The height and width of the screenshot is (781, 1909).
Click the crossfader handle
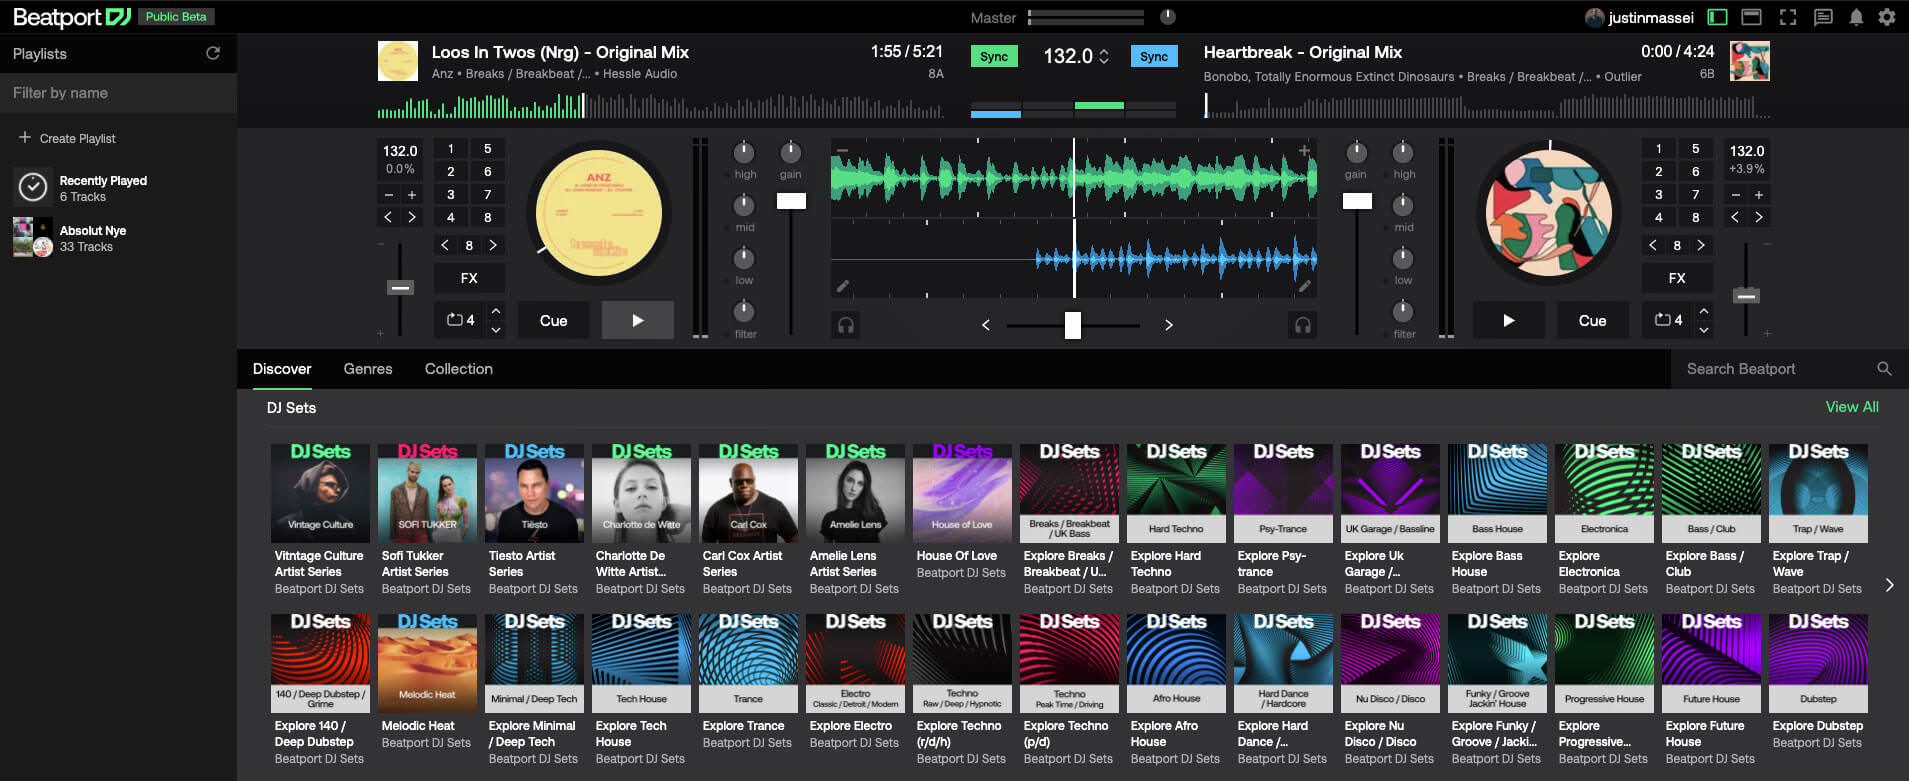click(x=1072, y=325)
